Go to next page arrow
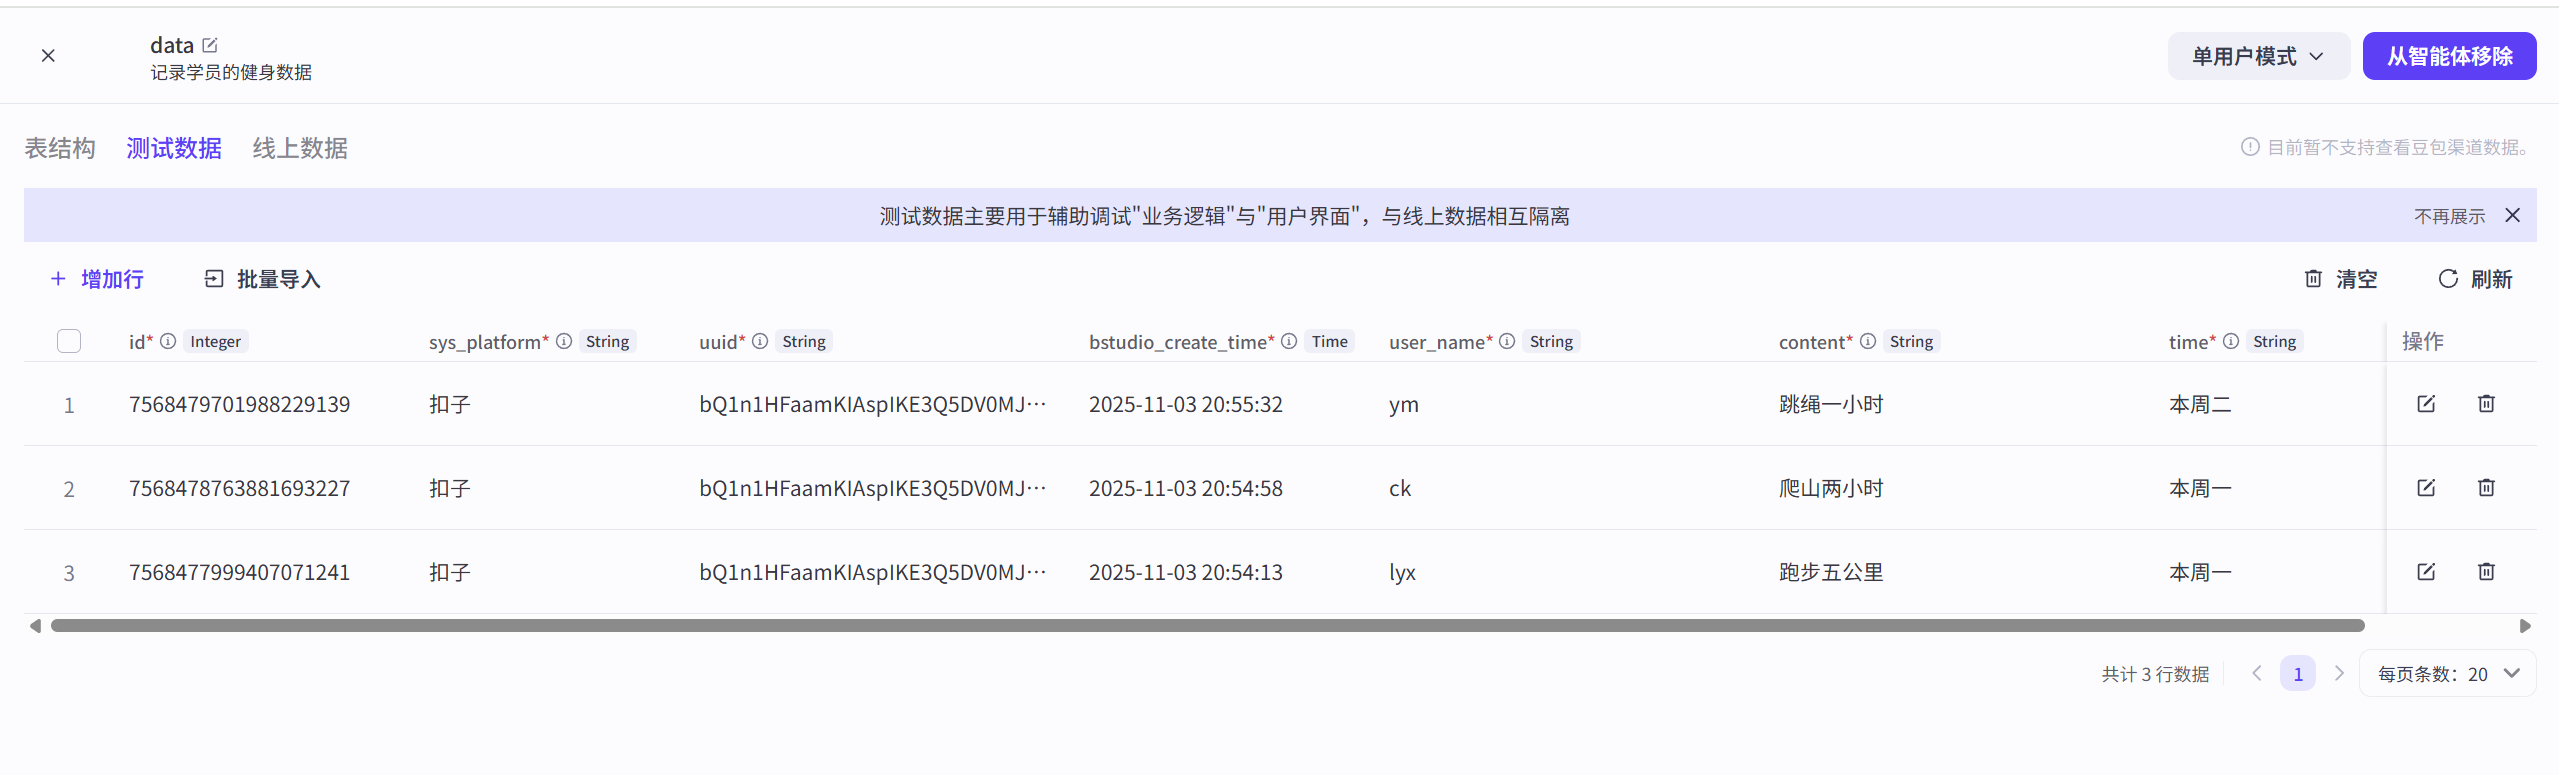The height and width of the screenshot is (775, 2559). [x=2339, y=673]
